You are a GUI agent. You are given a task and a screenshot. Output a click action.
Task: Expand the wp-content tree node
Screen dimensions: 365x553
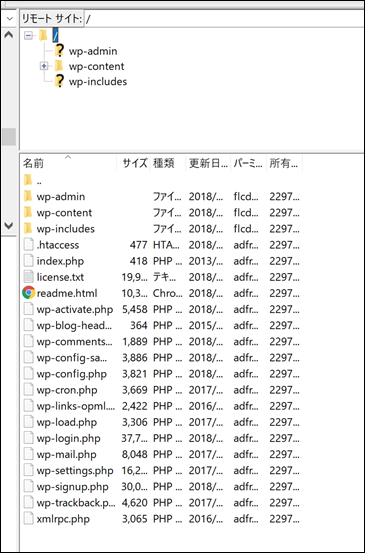[44, 66]
